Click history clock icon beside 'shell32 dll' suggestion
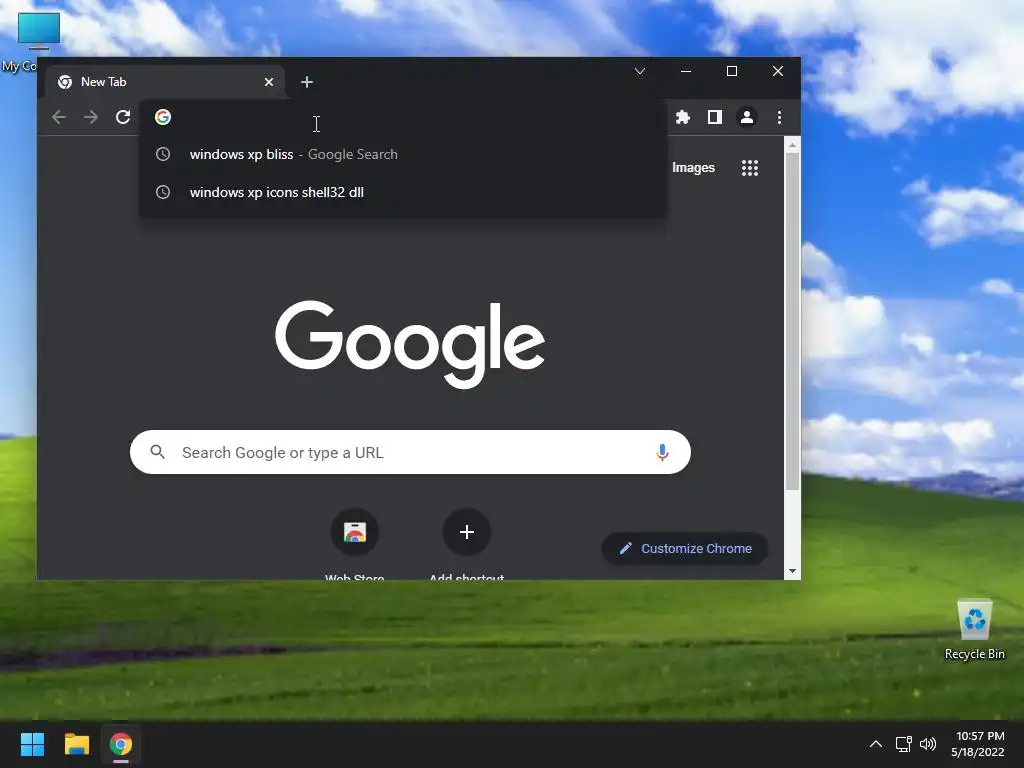 (x=163, y=192)
